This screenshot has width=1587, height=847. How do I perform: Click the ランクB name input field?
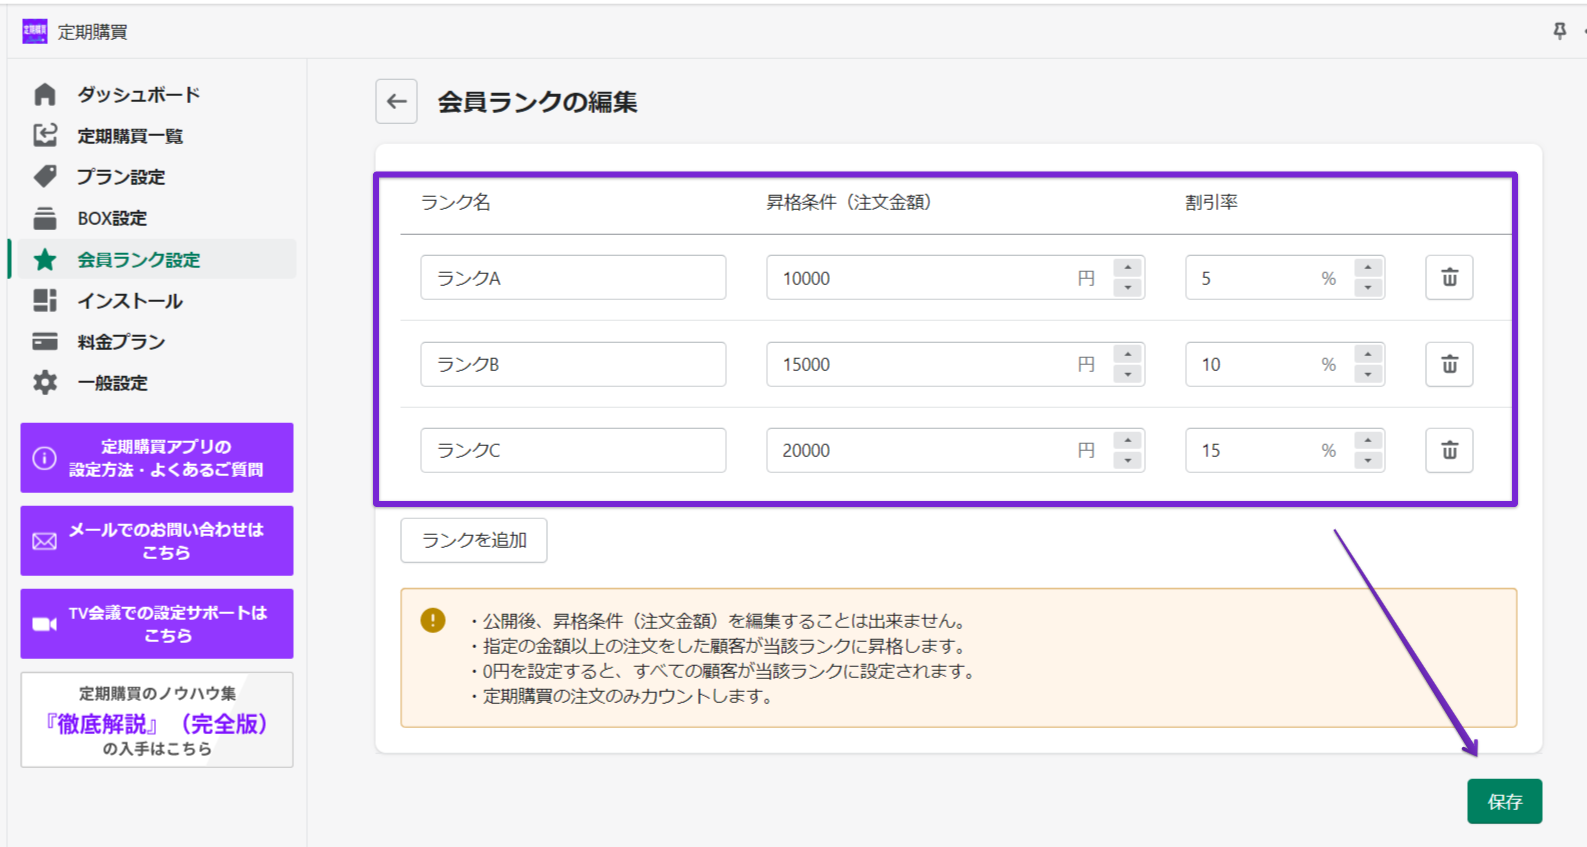[572, 364]
